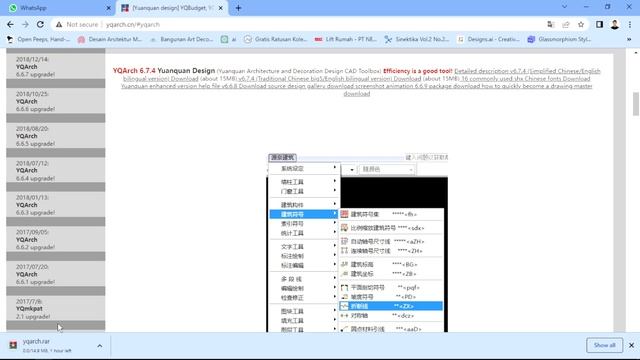This screenshot has height=360, width=640.
Task: Open the 'ai' bookmark
Action: [229, 39]
